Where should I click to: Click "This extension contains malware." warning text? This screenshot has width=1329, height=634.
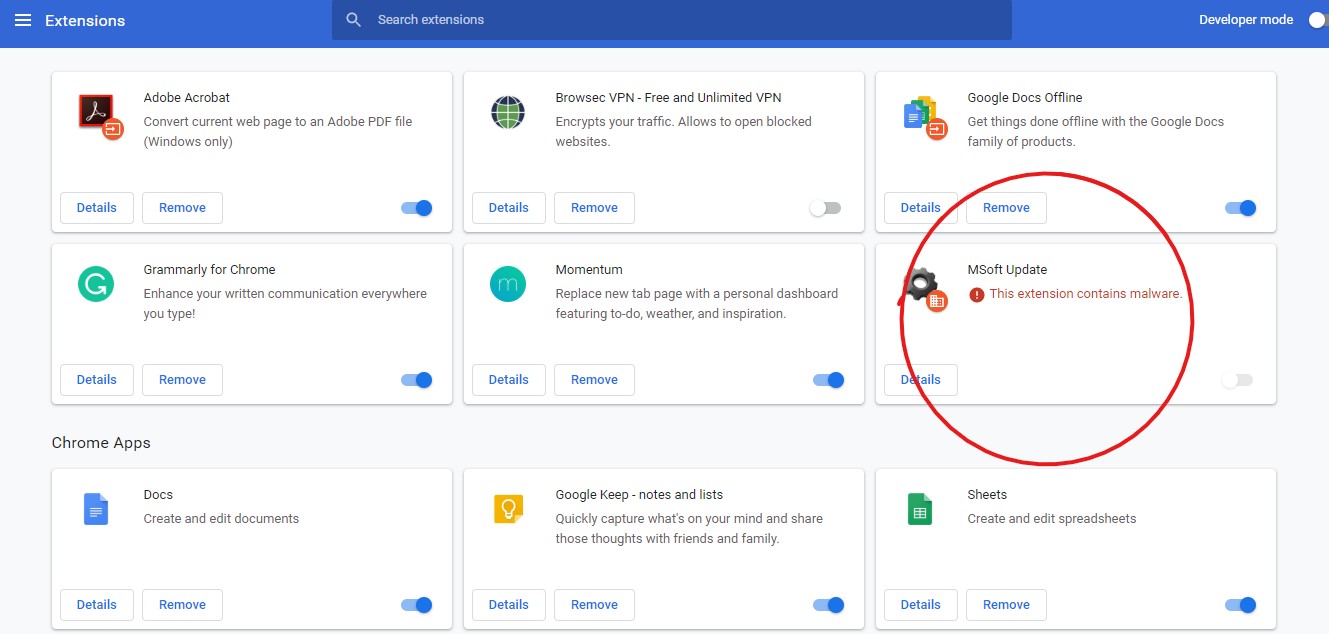pos(1086,294)
